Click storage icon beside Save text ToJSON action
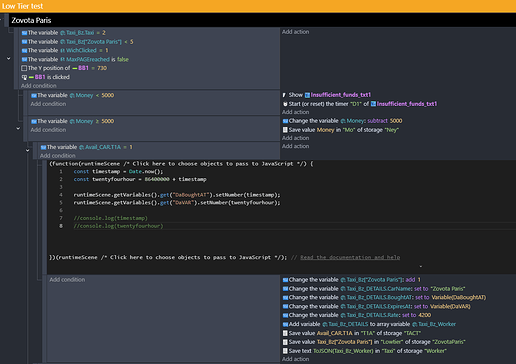This screenshot has height=364, width=516. (x=285, y=351)
